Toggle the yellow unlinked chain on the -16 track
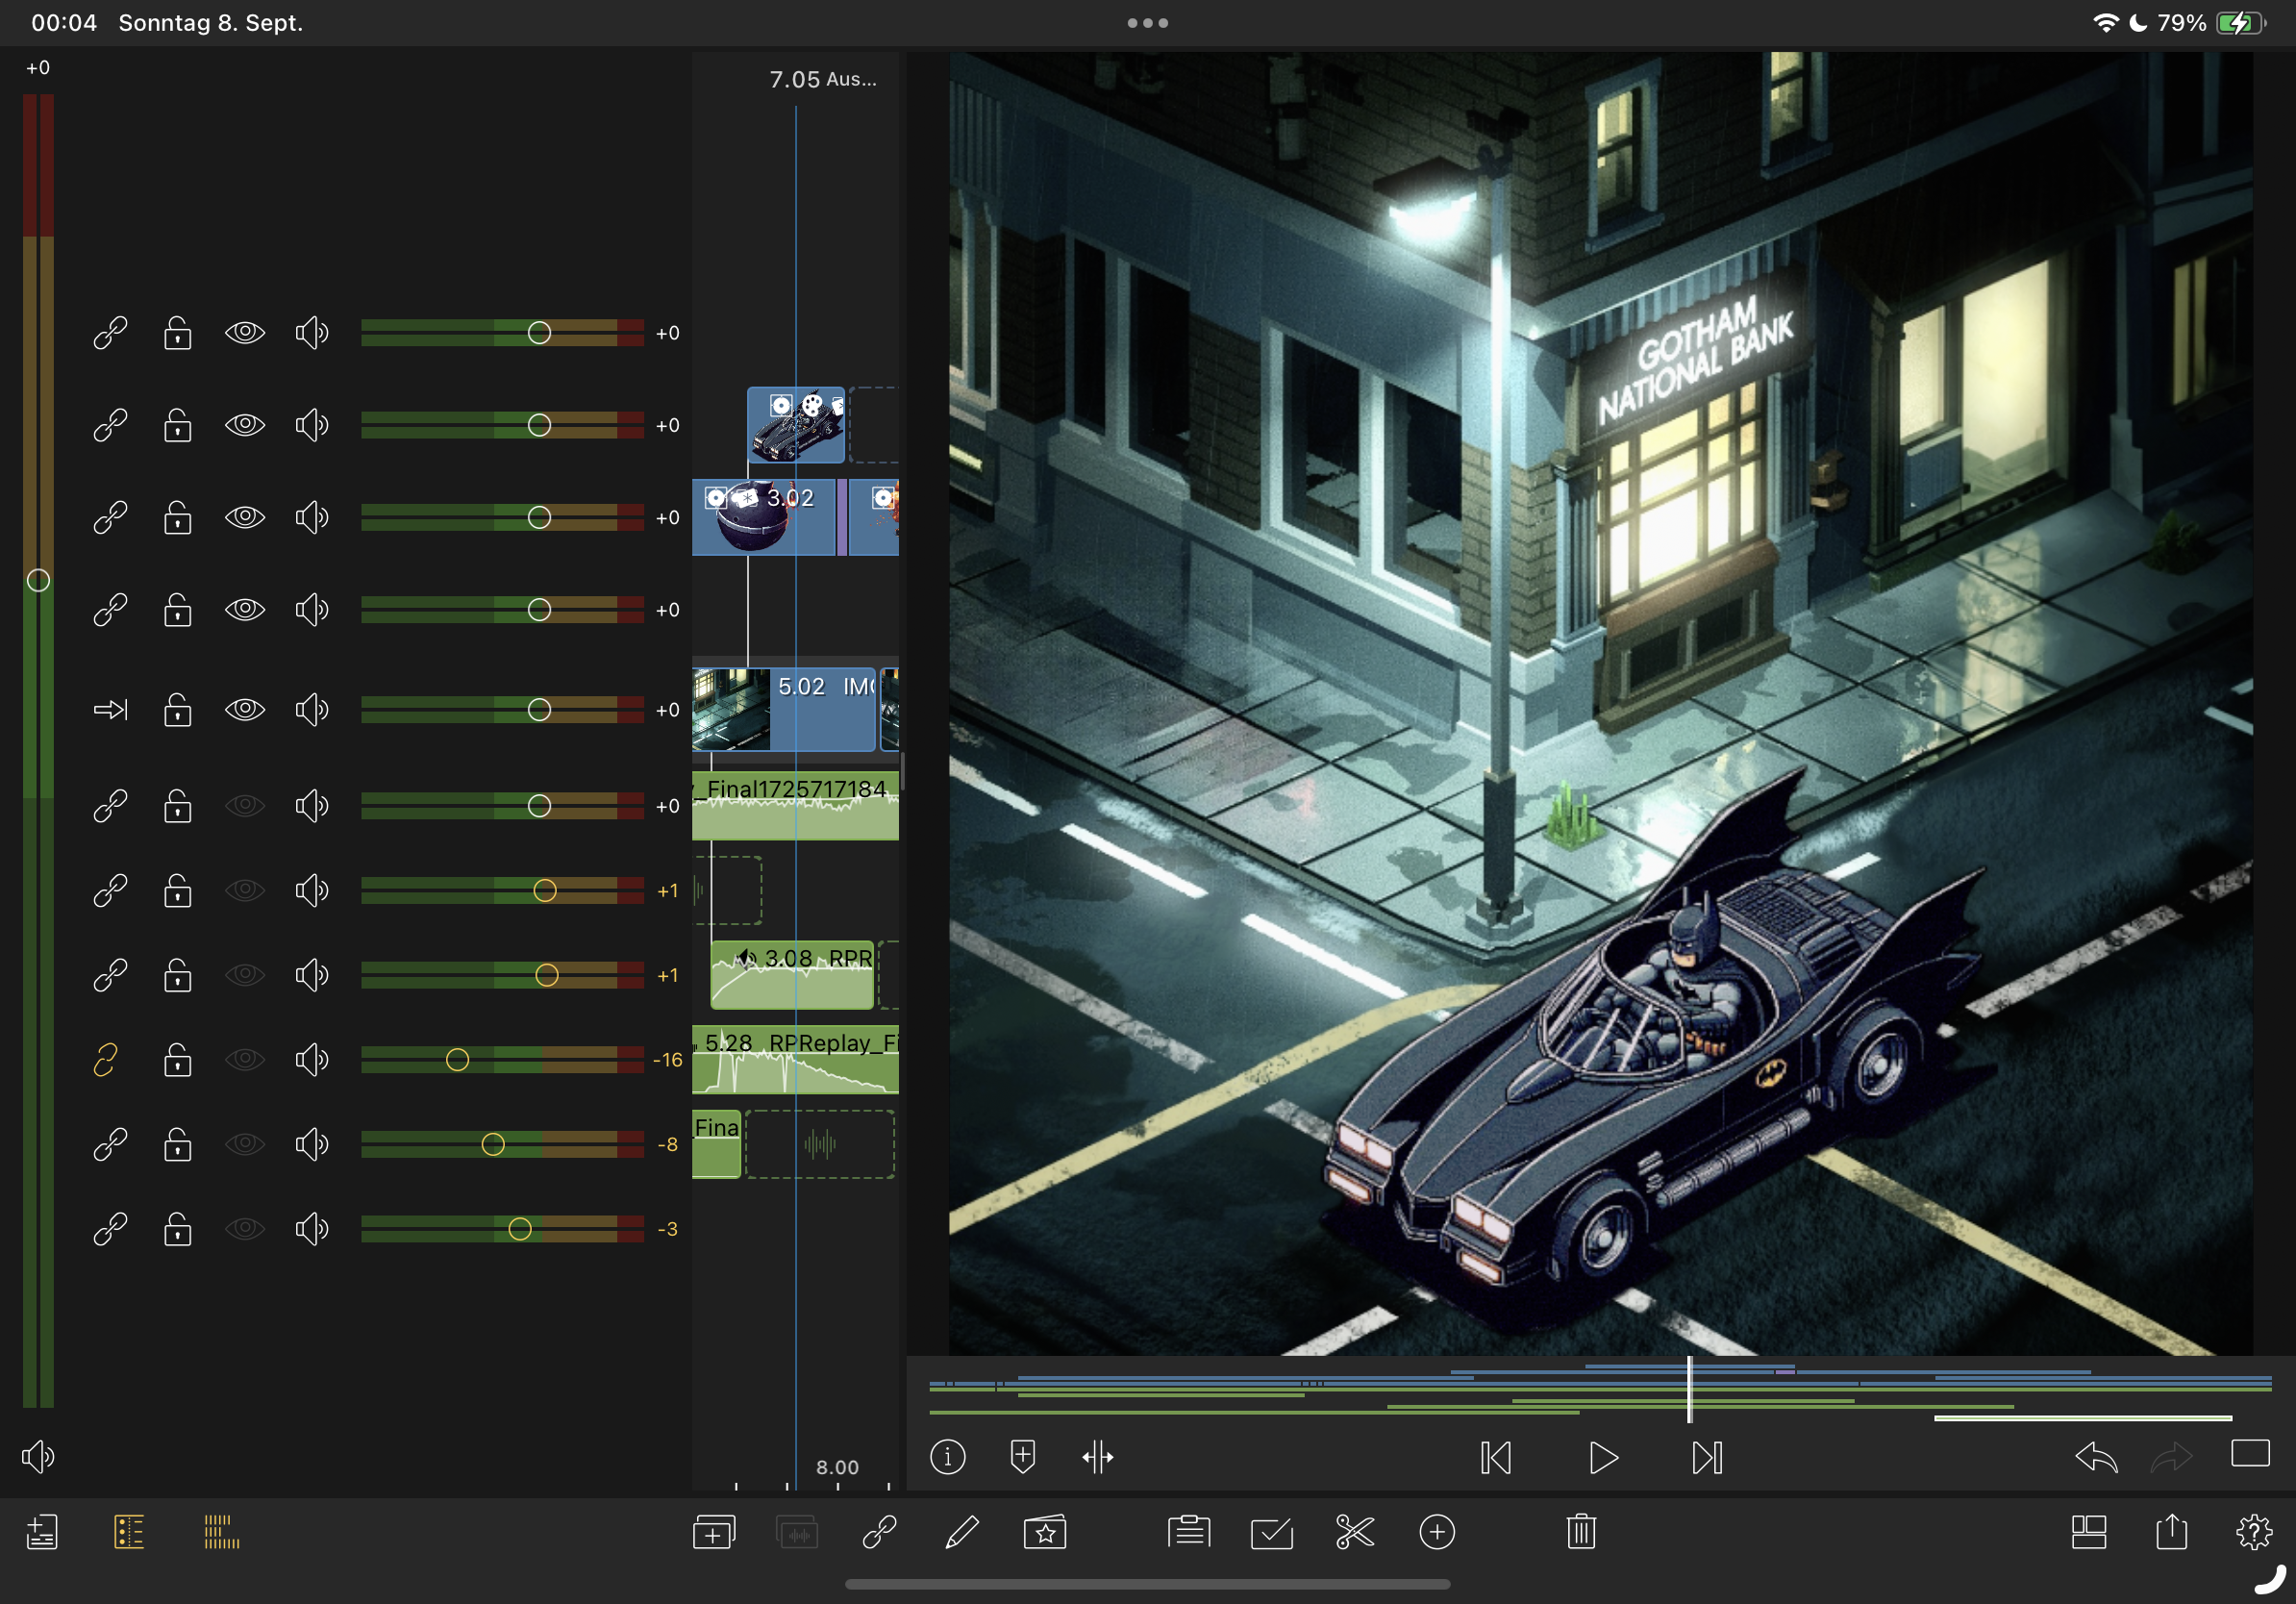This screenshot has width=2296, height=1604. click(105, 1059)
